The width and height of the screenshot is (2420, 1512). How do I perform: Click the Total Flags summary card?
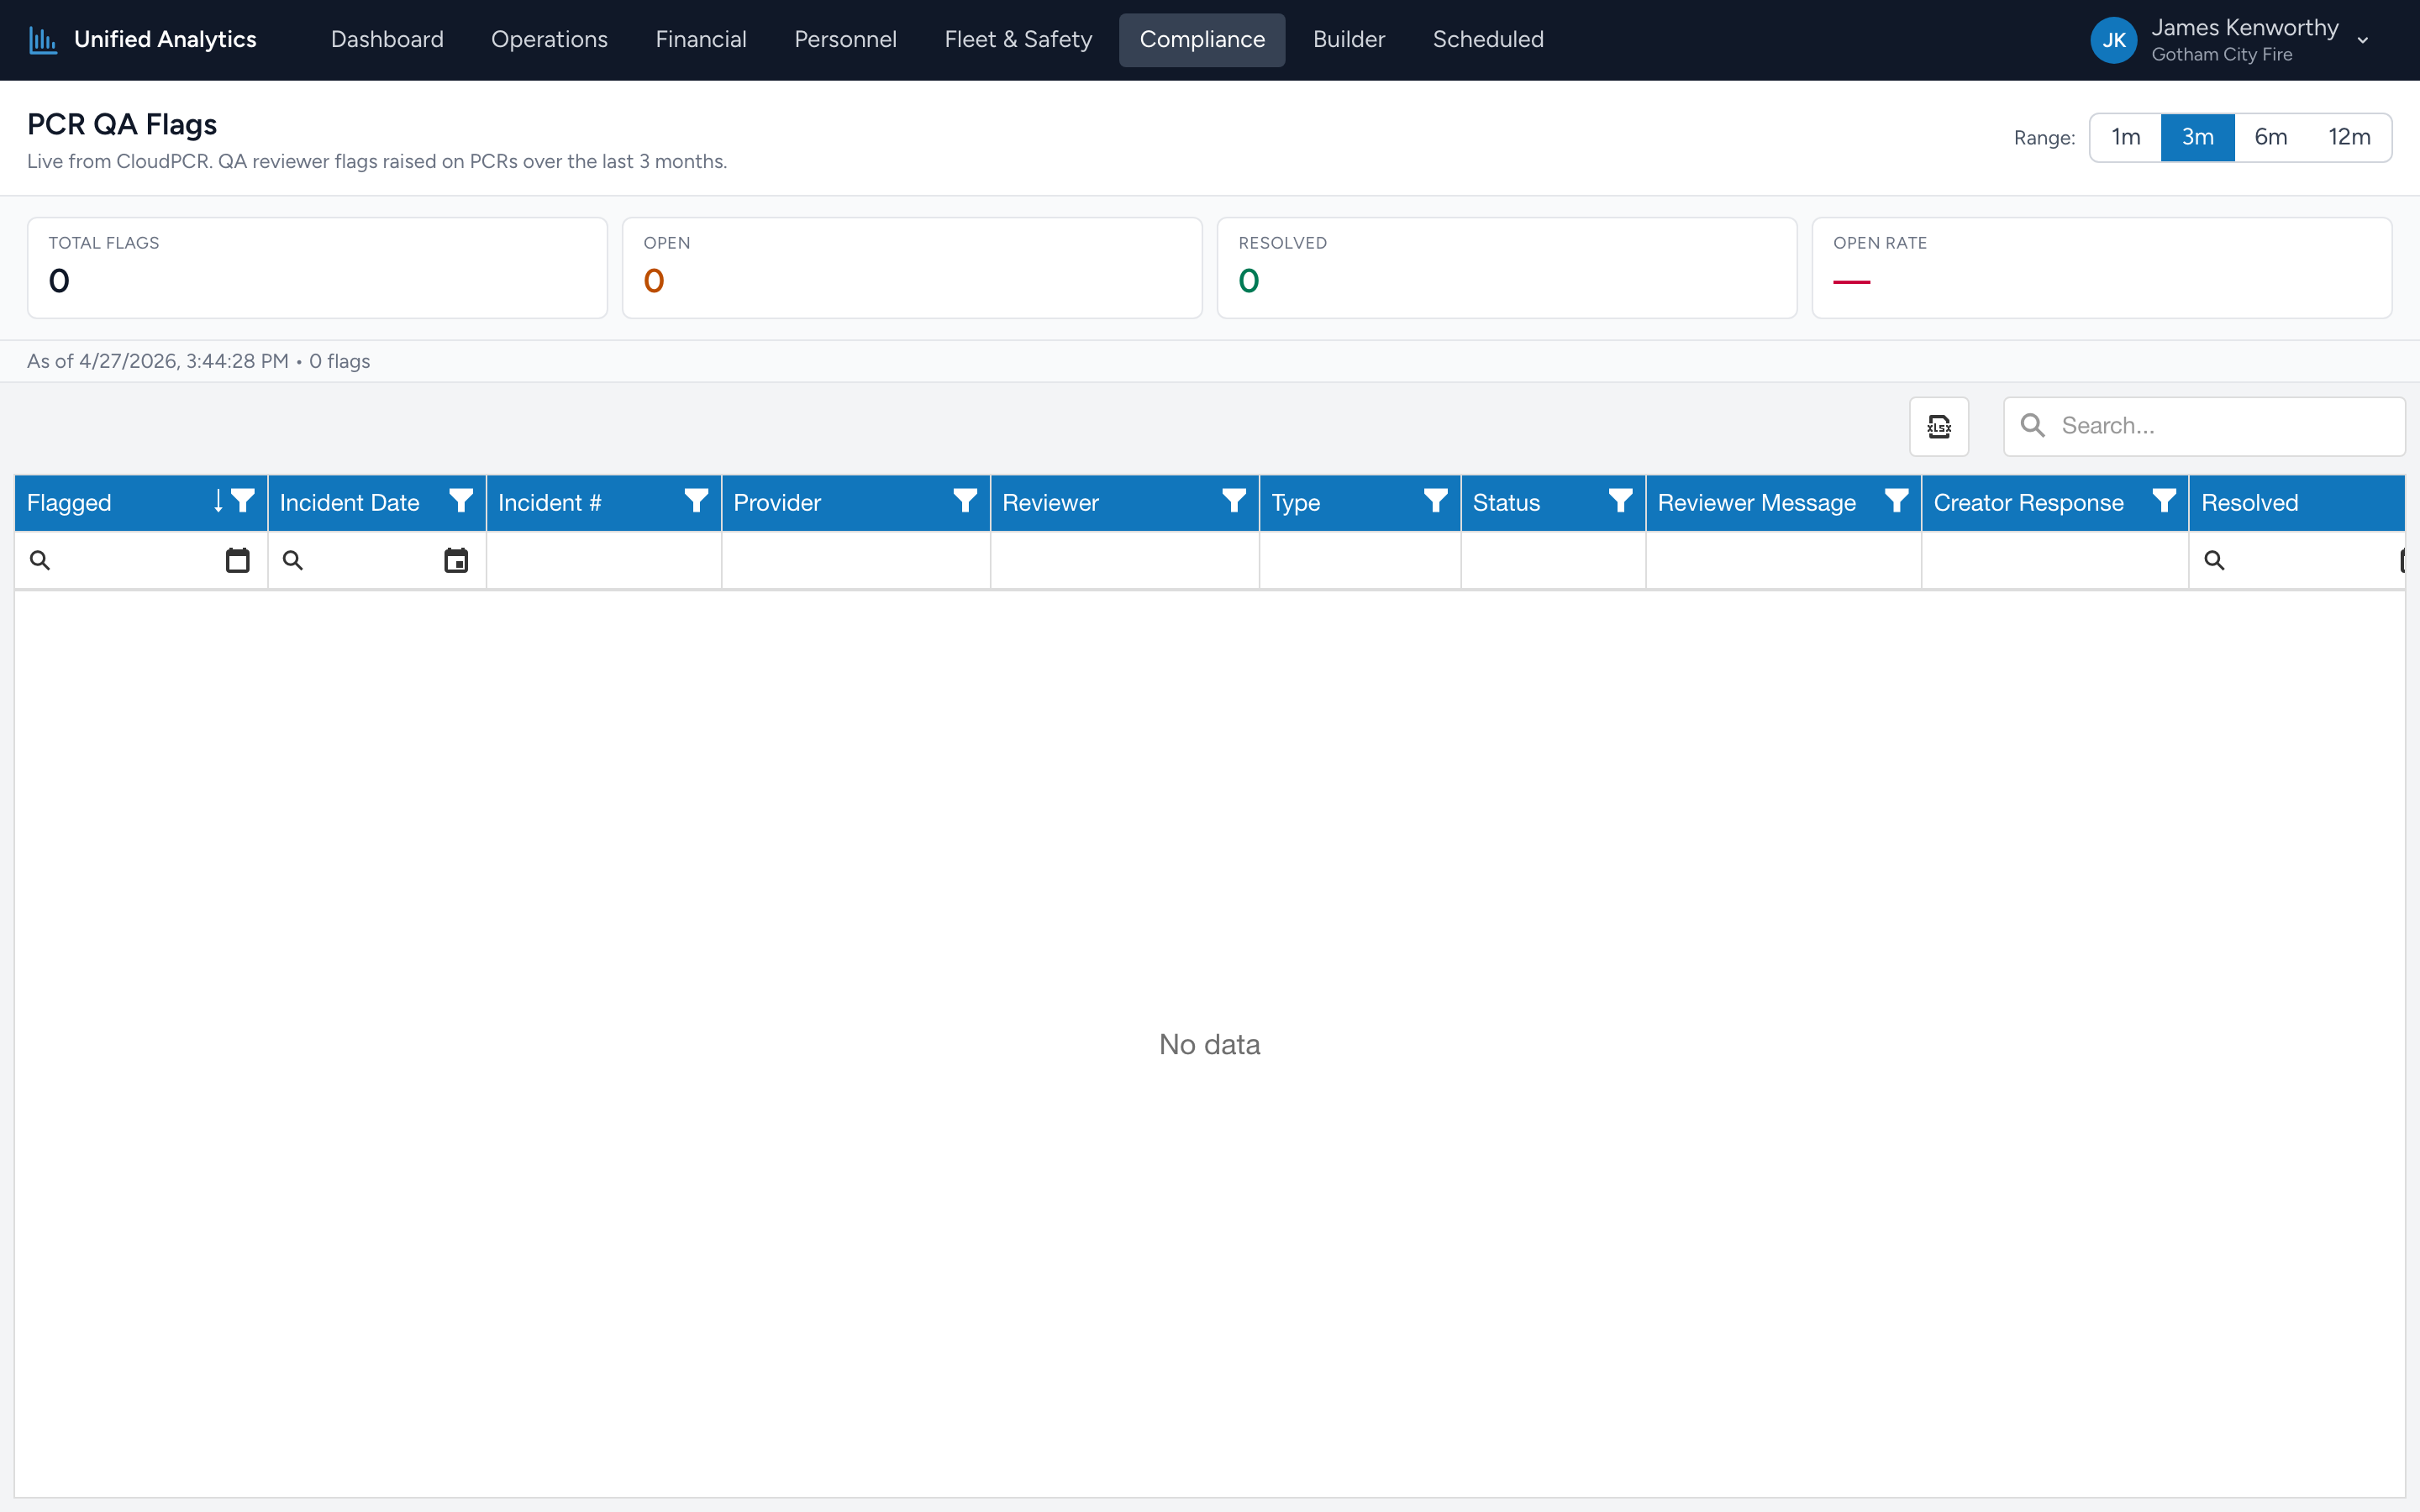pos(317,268)
